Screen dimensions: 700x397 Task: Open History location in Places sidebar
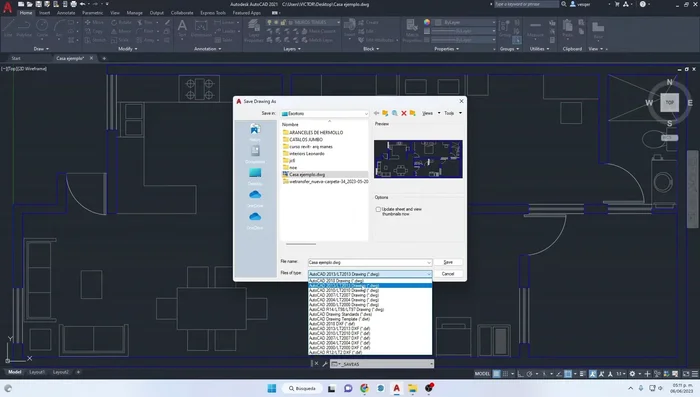(255, 132)
